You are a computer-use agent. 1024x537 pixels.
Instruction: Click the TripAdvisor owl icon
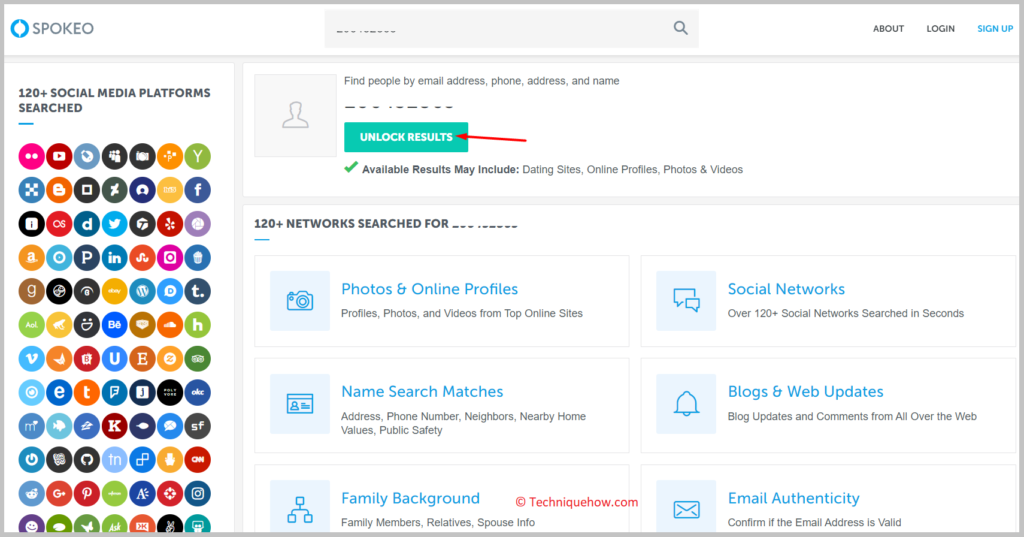point(197,359)
